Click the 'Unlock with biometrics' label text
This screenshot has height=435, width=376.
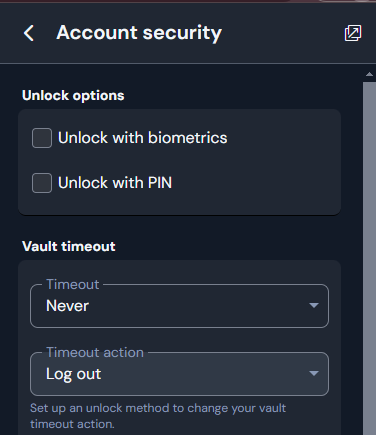point(143,138)
